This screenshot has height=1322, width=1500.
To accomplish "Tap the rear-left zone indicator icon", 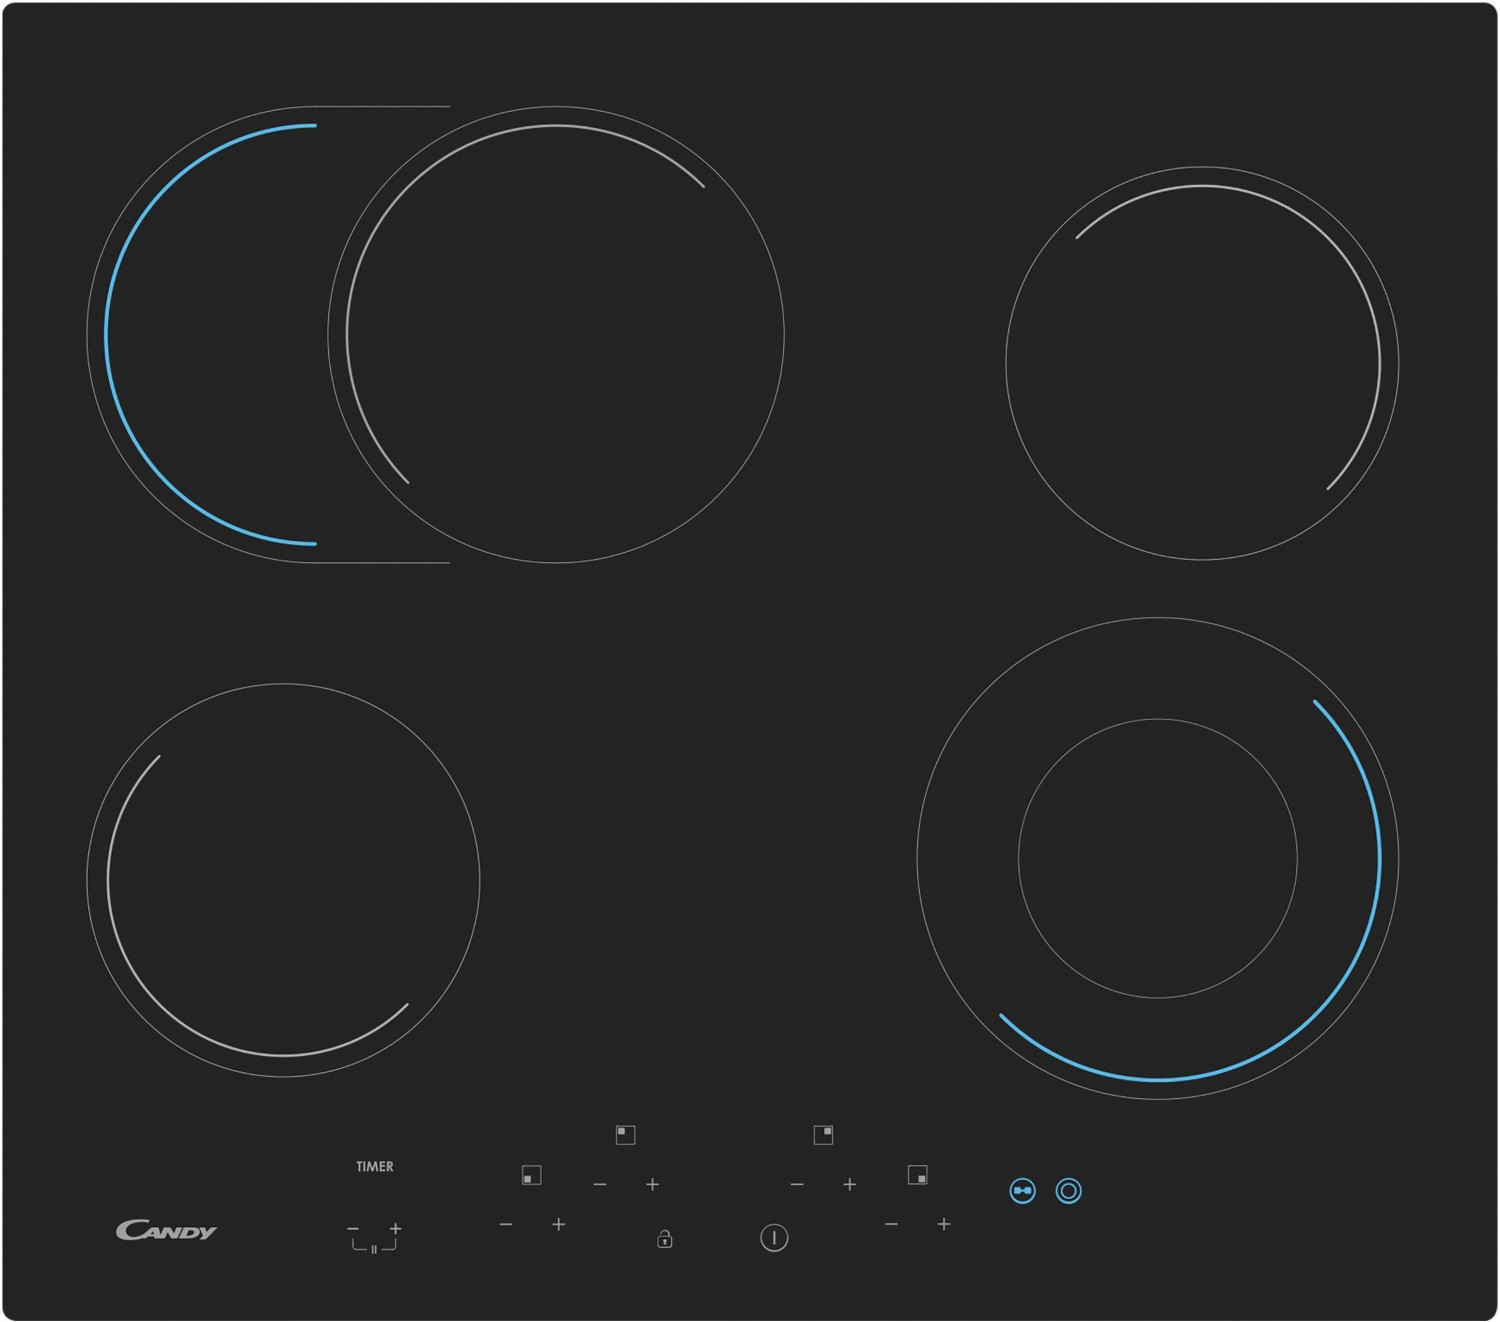I will [x=625, y=1134].
